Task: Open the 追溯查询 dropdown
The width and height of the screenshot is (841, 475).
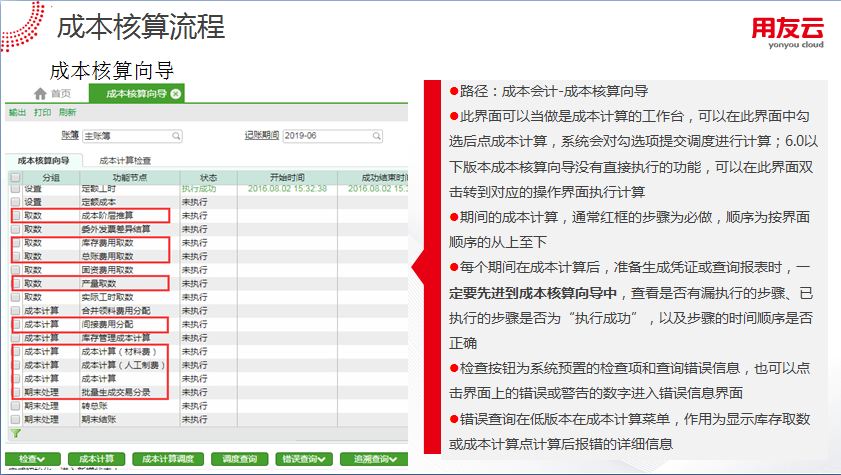Action: [x=374, y=459]
